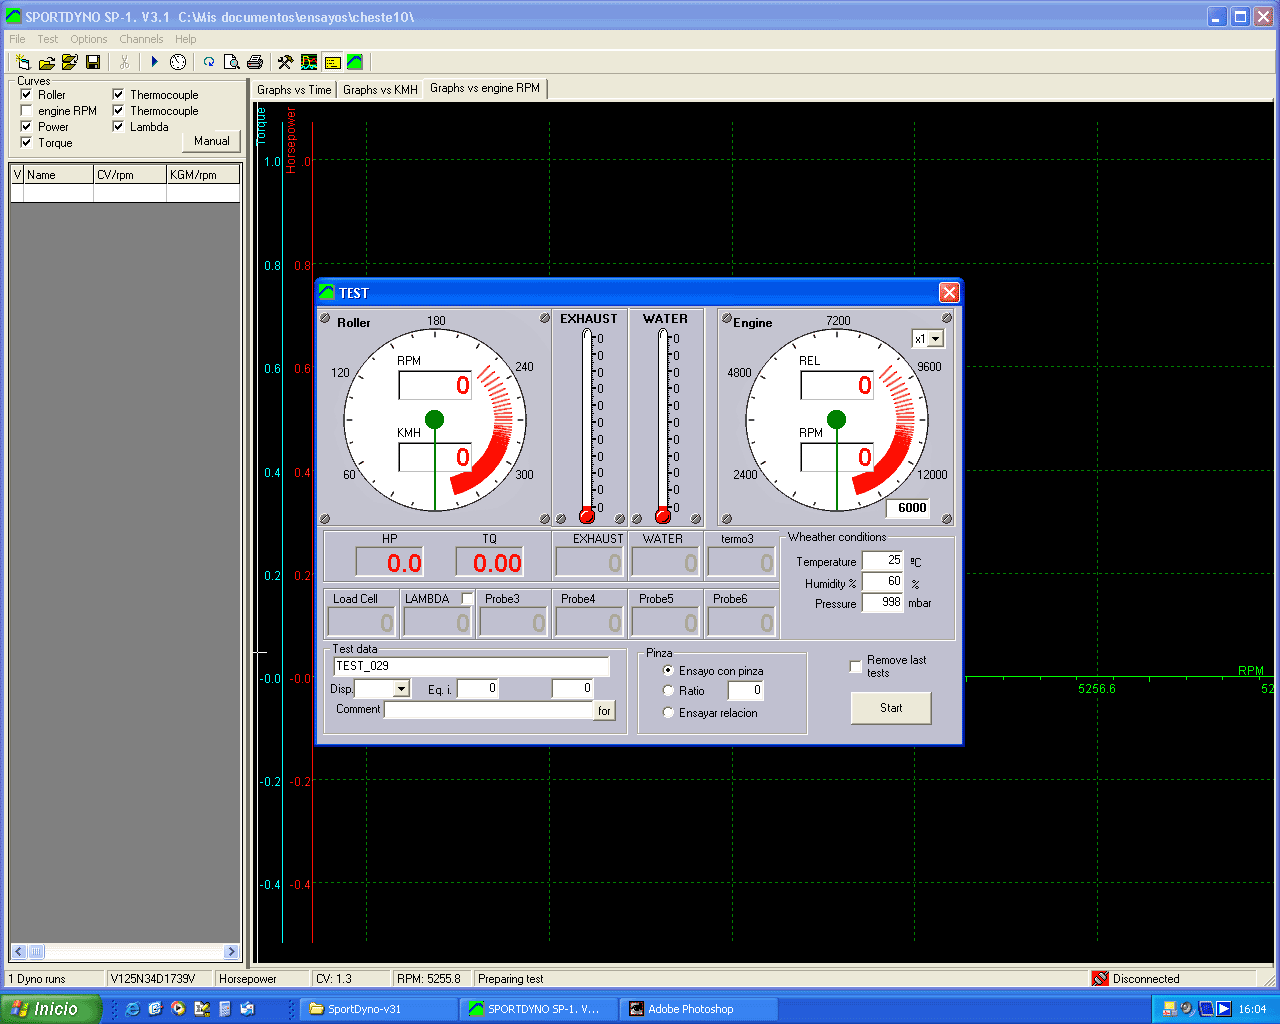Viewport: 1280px width, 1024px height.
Task: Toggle the Power curve checkbox
Action: point(26,127)
